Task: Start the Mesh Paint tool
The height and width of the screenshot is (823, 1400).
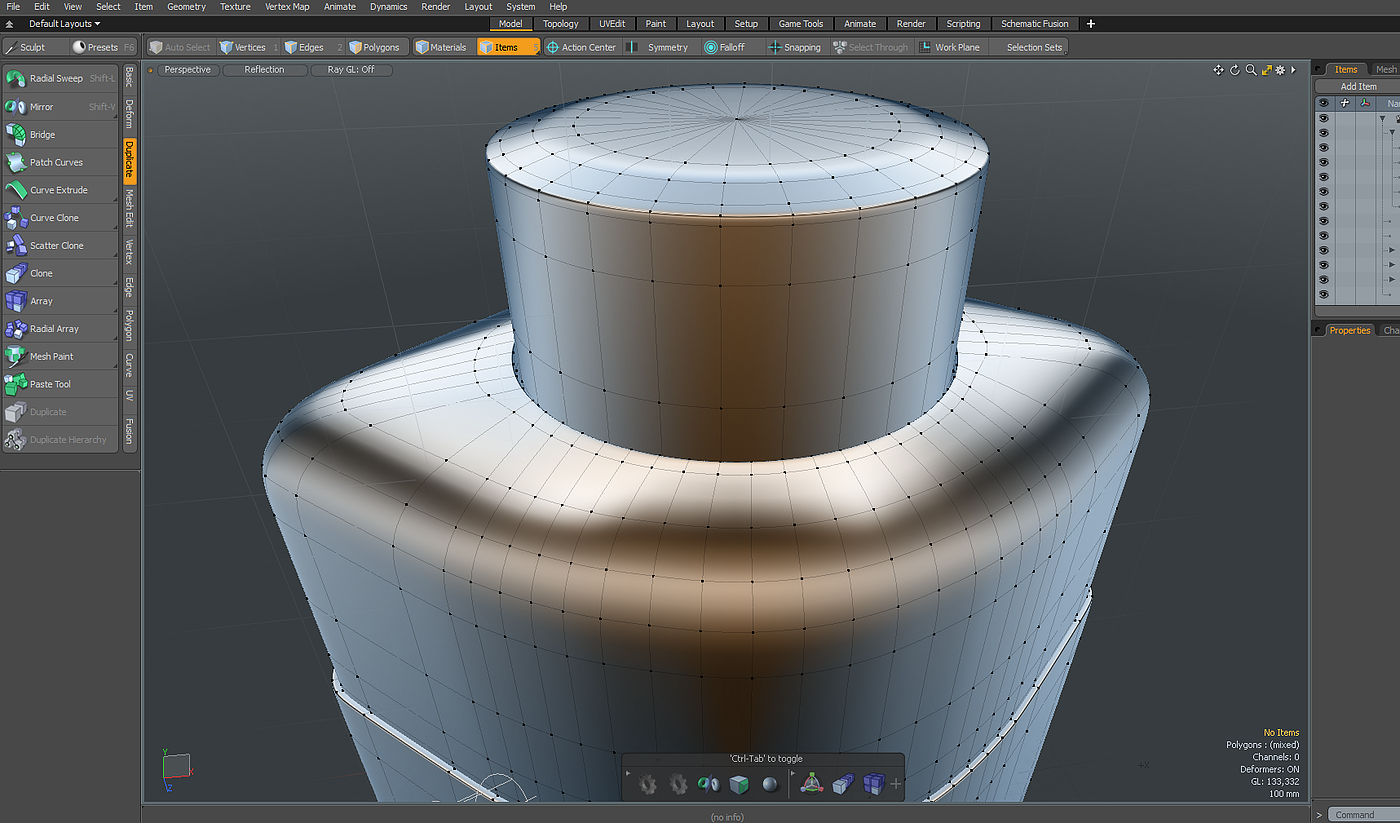Action: [52, 357]
